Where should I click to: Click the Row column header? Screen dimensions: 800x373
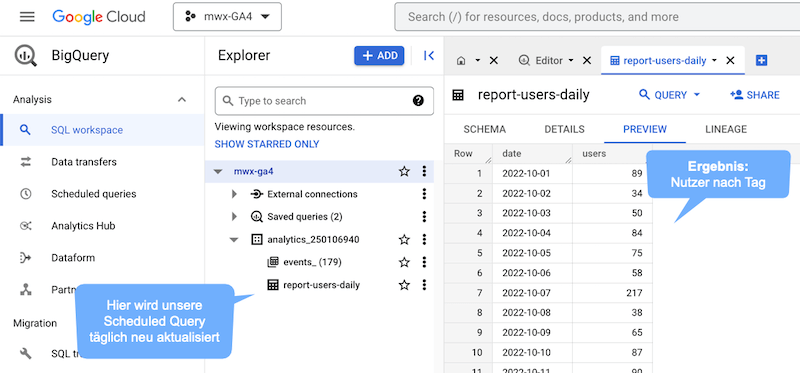point(468,154)
